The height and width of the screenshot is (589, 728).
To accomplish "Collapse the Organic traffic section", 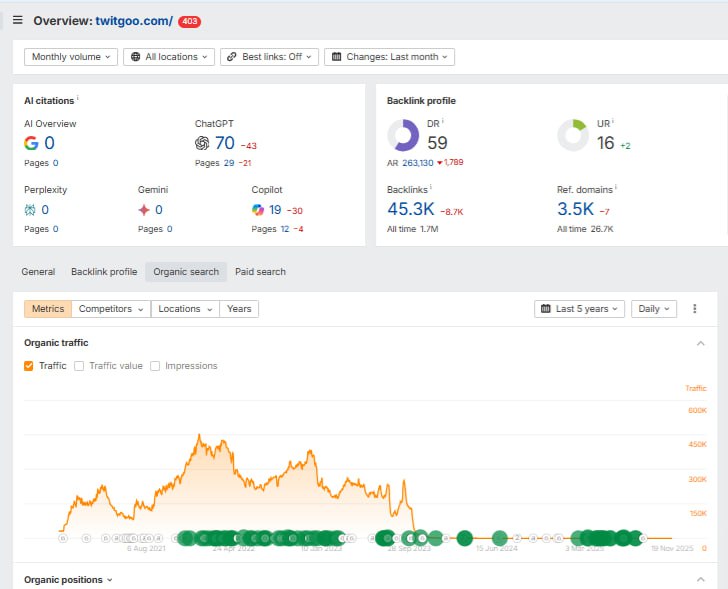I will pos(699,343).
